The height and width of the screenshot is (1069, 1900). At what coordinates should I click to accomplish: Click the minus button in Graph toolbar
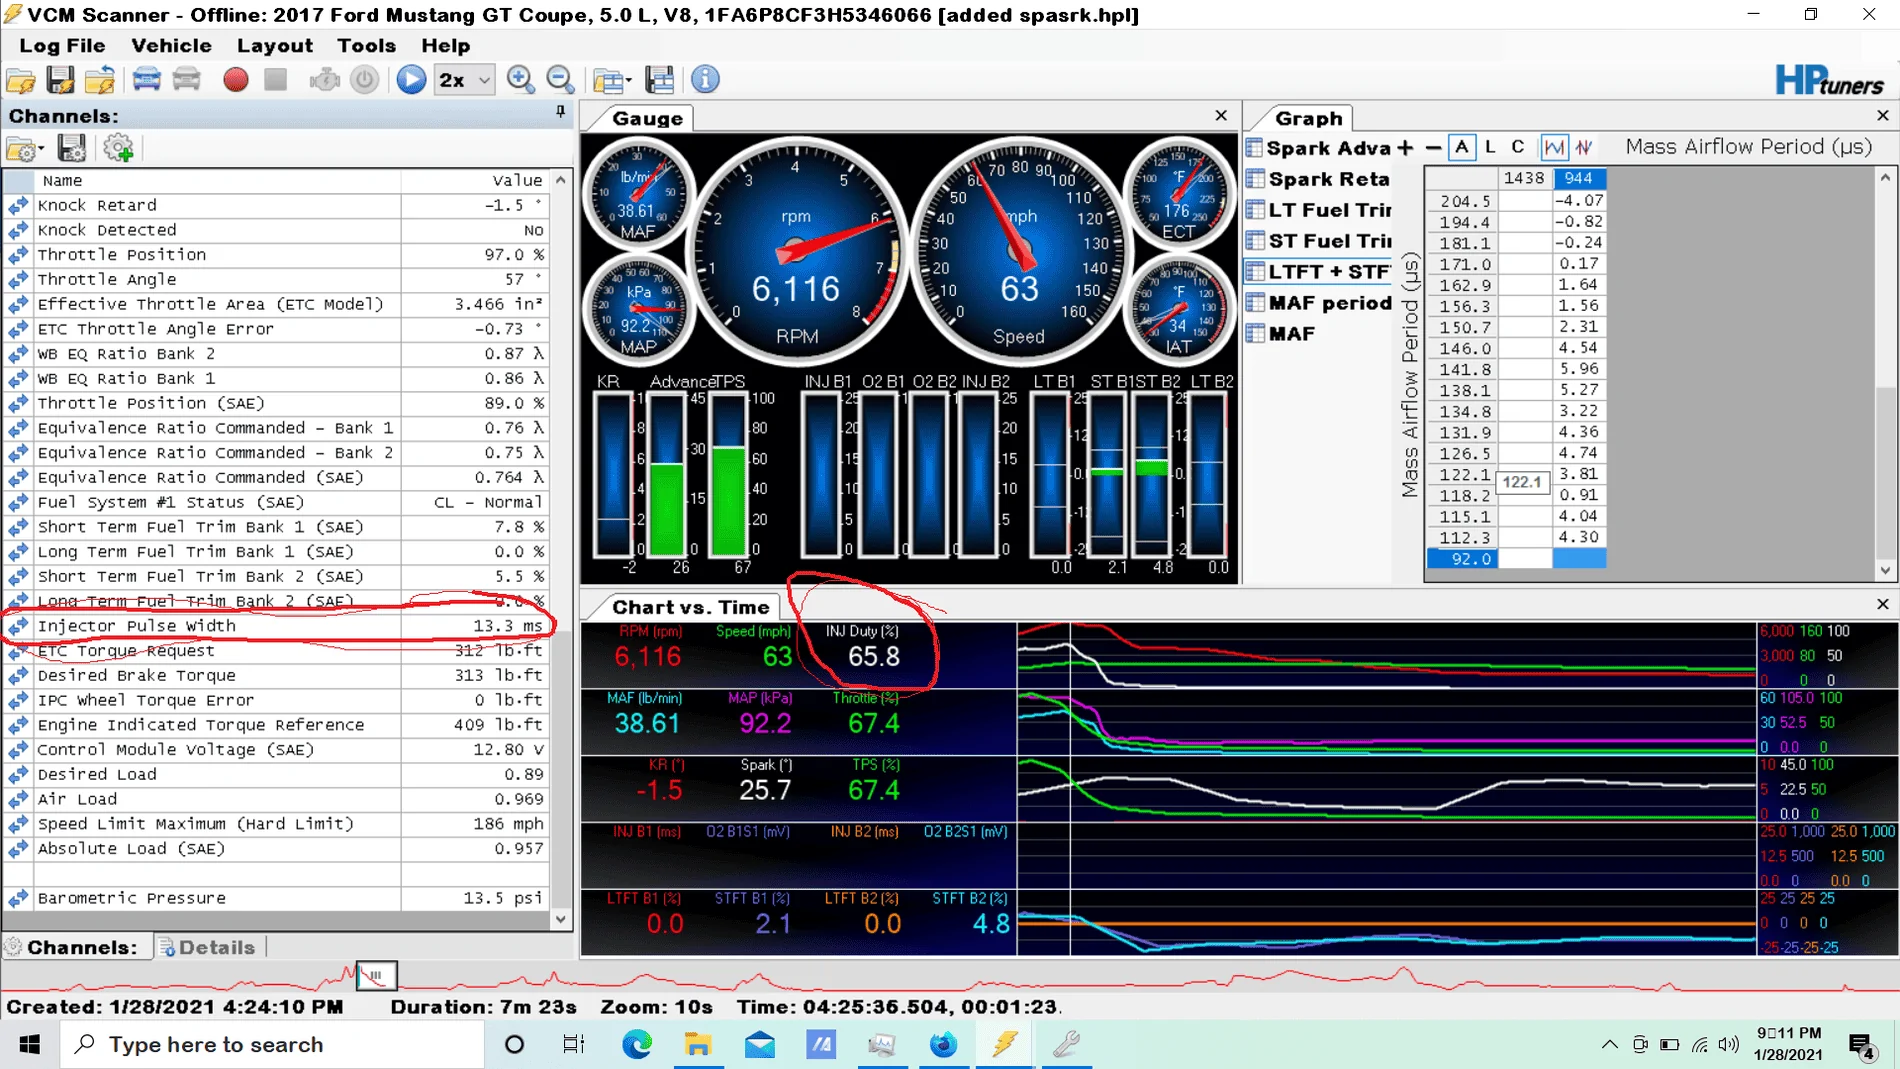click(x=1433, y=148)
